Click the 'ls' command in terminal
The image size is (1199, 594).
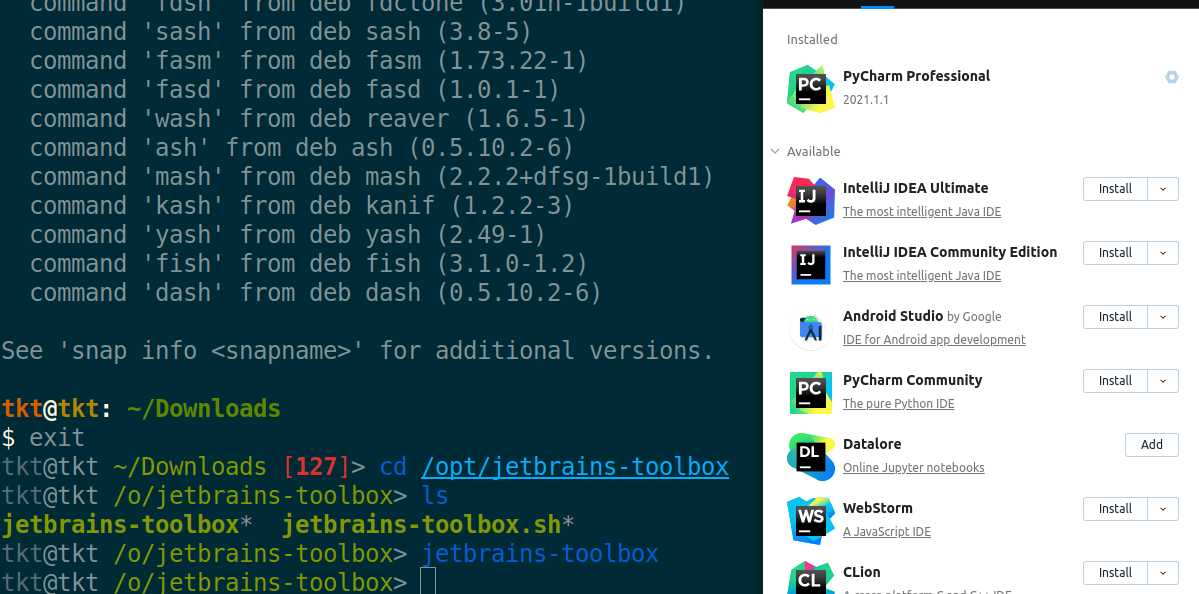tap(434, 496)
